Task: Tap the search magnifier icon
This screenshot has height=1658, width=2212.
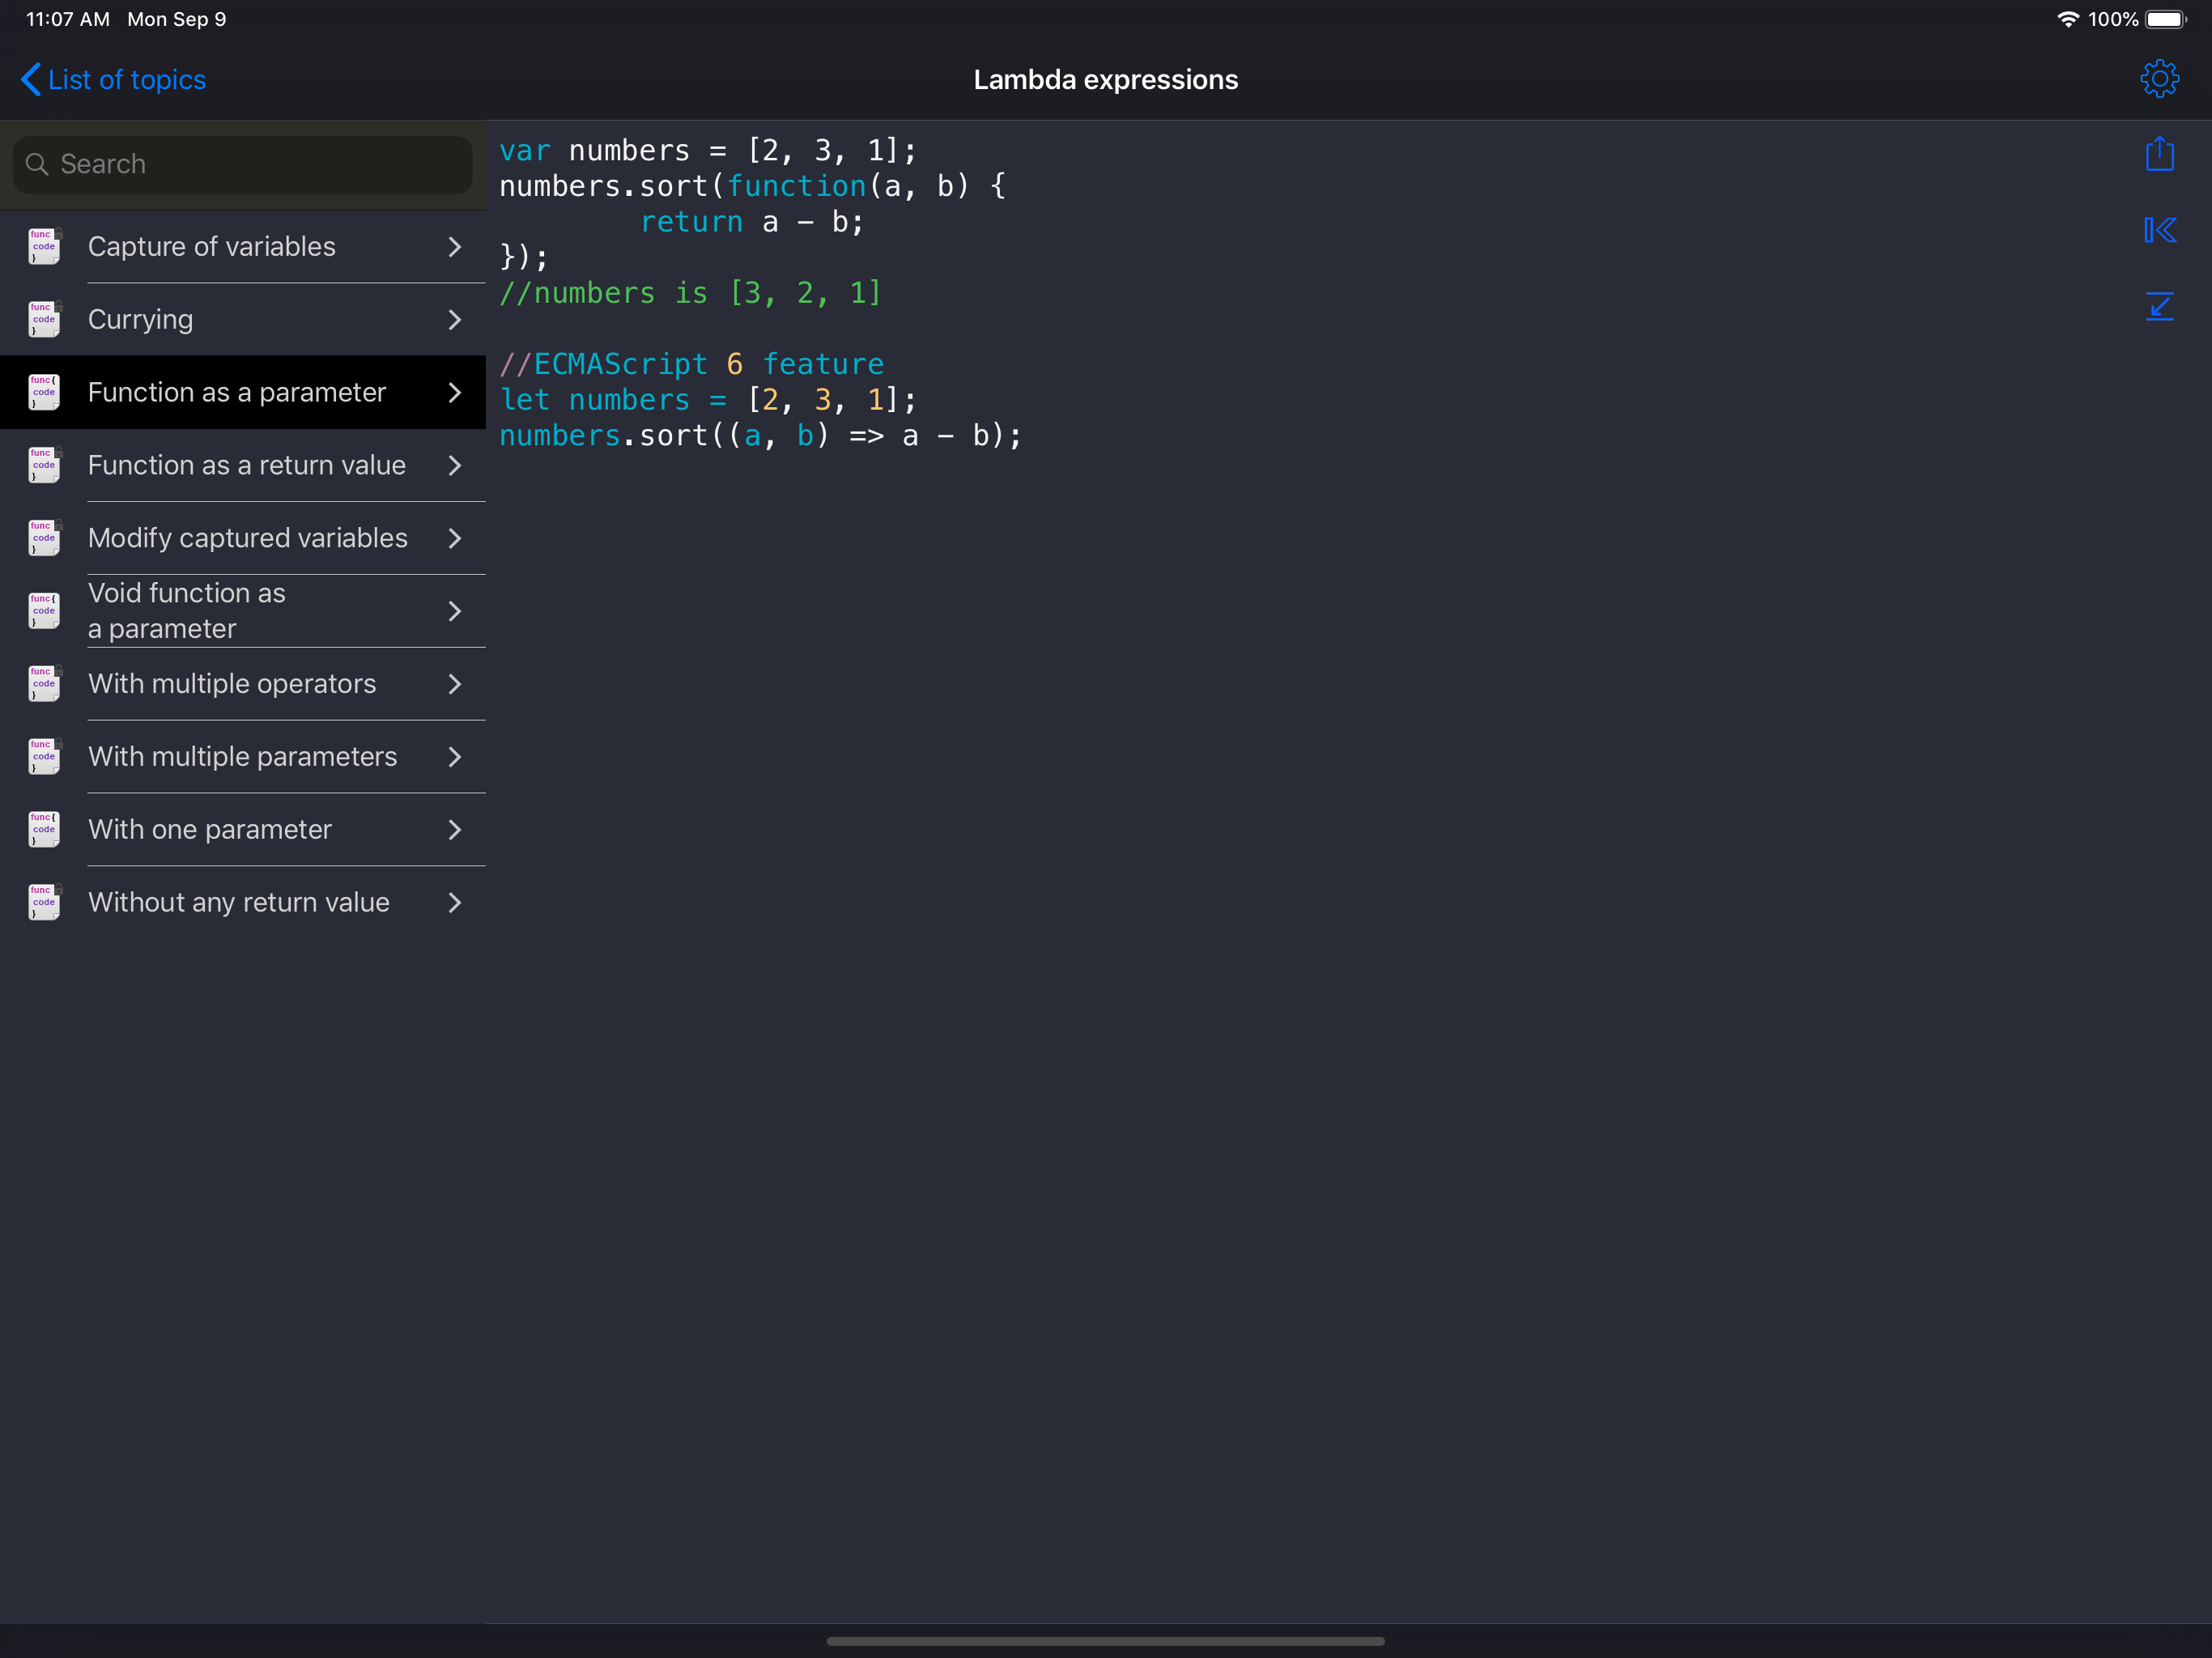Action: 37,164
